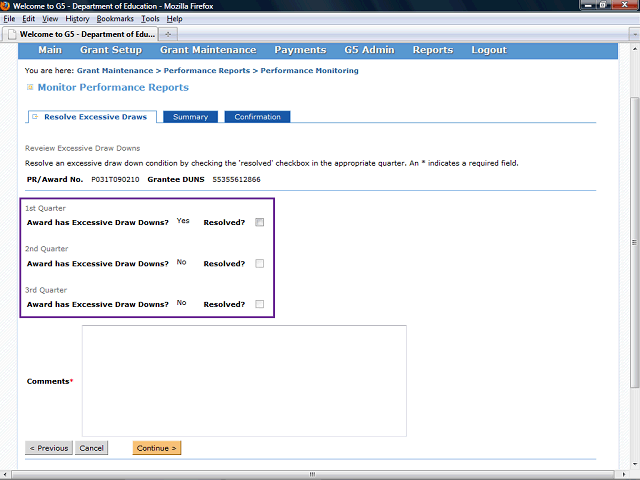Viewport: 640px width, 480px height.
Task: Go to Main navigation item
Action: pos(50,50)
